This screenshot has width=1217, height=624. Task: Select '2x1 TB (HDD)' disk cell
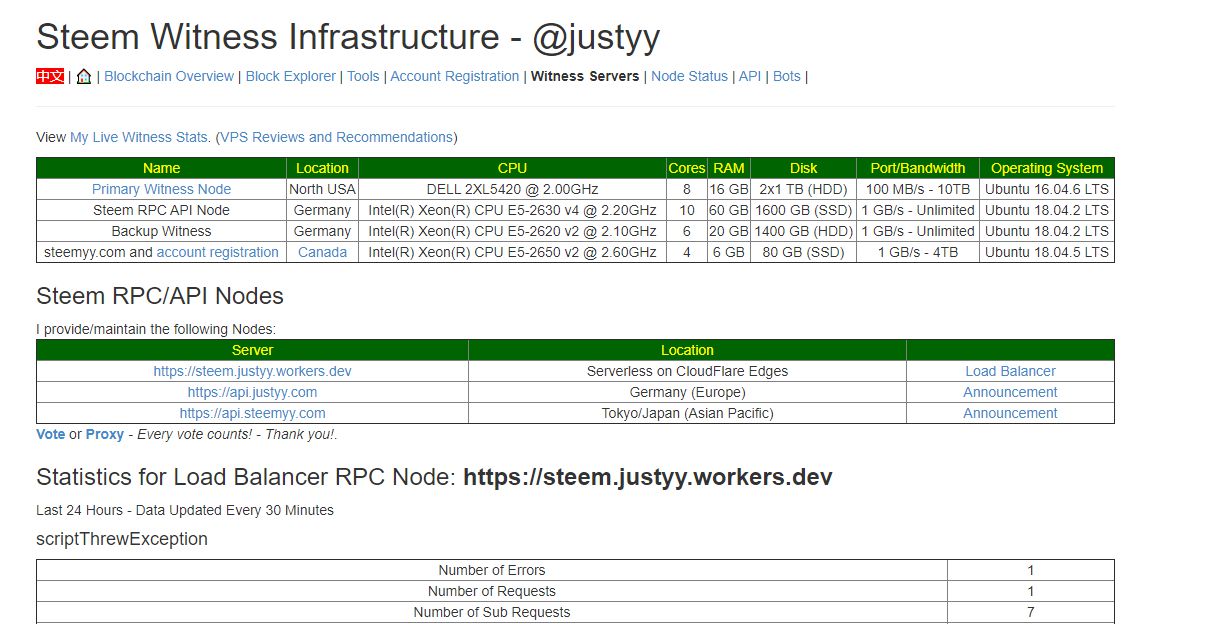pos(803,189)
